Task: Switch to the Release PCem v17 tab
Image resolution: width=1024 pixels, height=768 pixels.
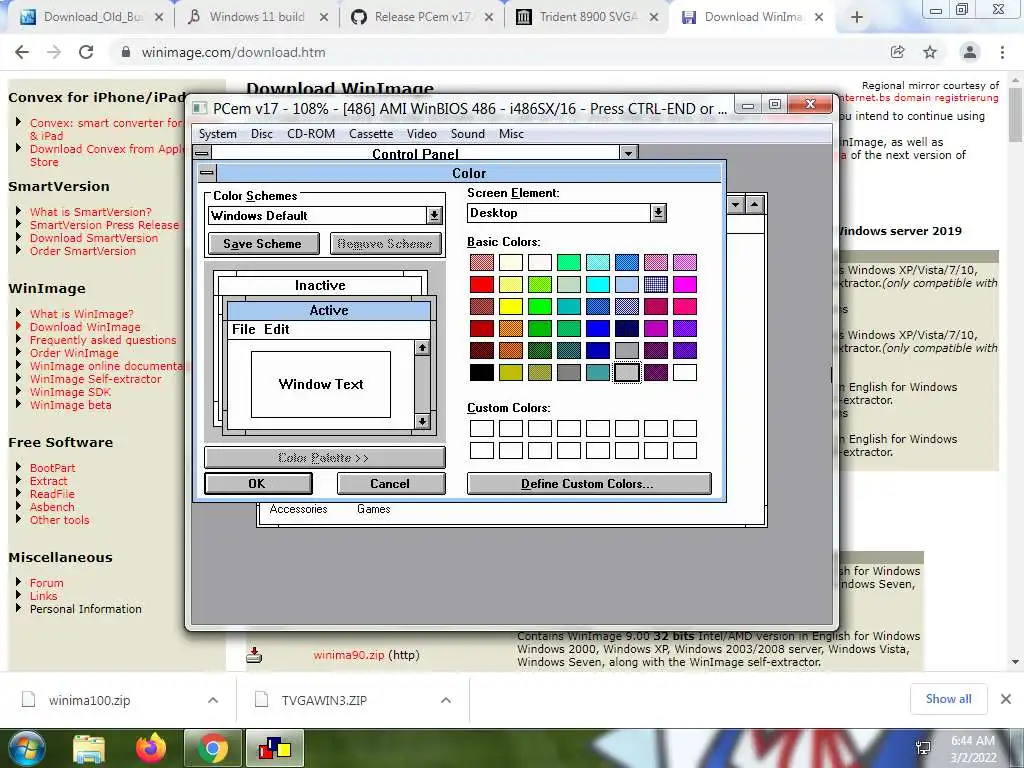Action: [423, 18]
